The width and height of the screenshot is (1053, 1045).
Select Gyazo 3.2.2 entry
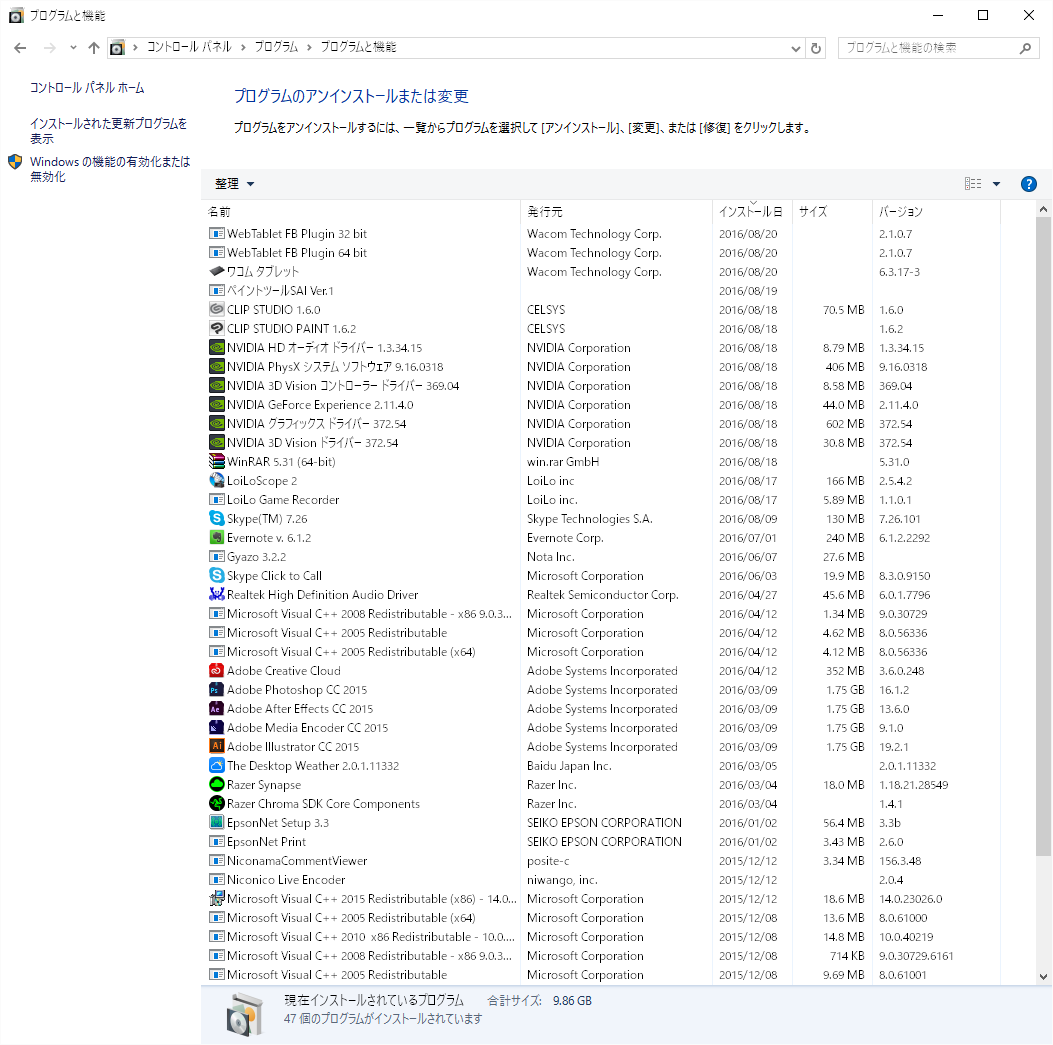tap(601, 557)
